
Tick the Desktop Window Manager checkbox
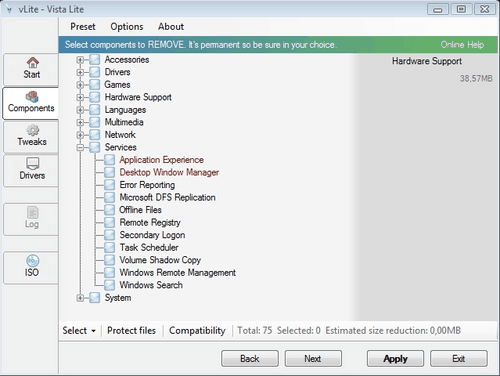tap(109, 172)
